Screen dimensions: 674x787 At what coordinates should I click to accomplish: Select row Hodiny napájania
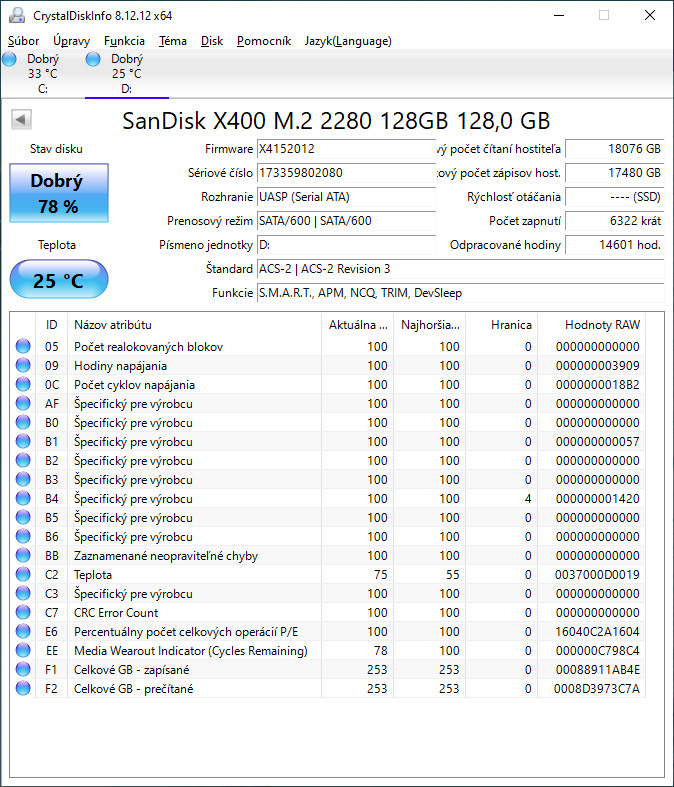(328, 365)
